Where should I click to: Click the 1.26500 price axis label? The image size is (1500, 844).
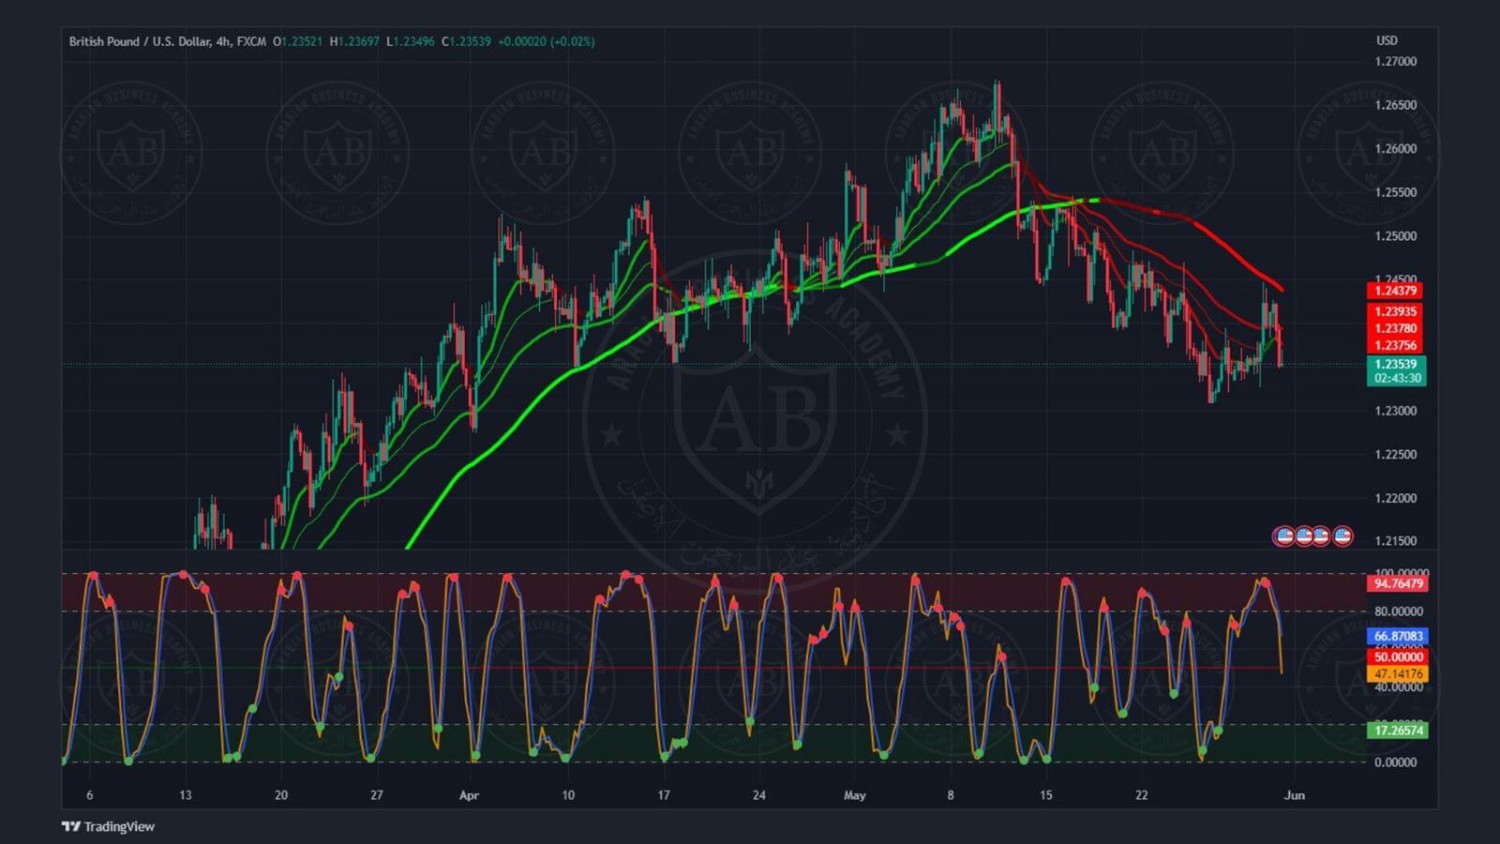[1396, 105]
